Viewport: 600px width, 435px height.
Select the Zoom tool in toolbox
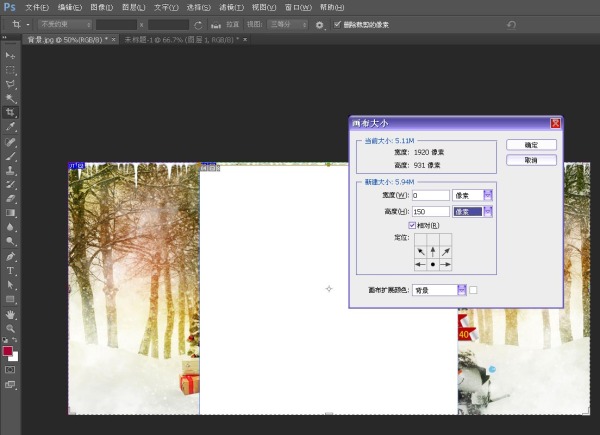10,328
